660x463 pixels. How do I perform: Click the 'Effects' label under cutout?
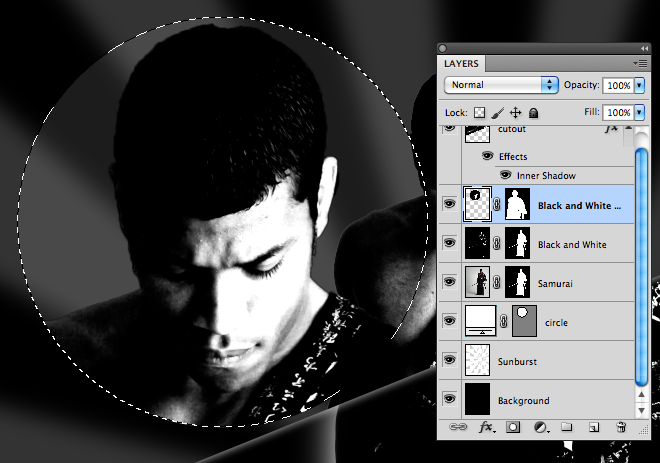(x=513, y=157)
